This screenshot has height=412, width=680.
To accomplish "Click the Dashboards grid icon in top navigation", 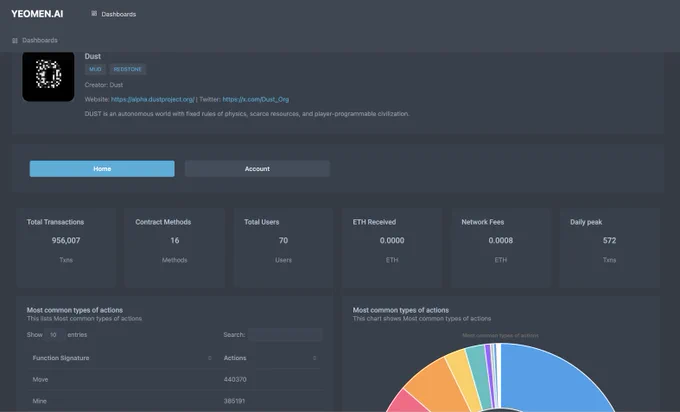I will pos(94,14).
